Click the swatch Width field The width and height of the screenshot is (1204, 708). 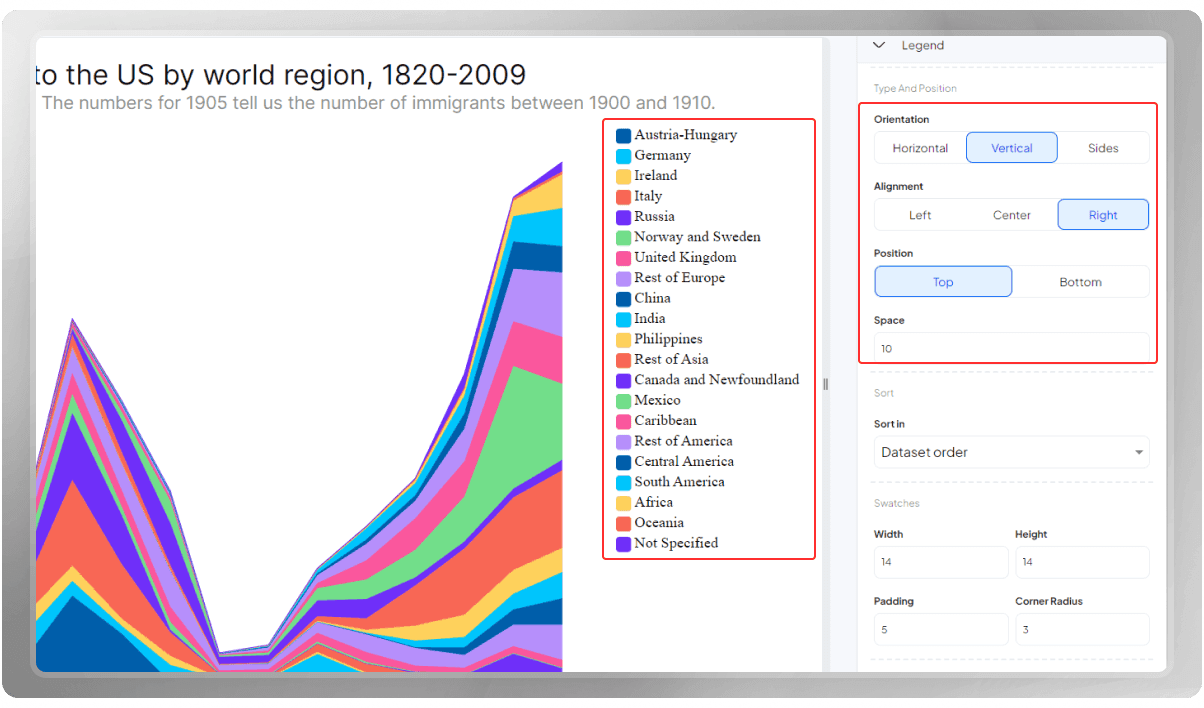pyautogui.click(x=941, y=562)
